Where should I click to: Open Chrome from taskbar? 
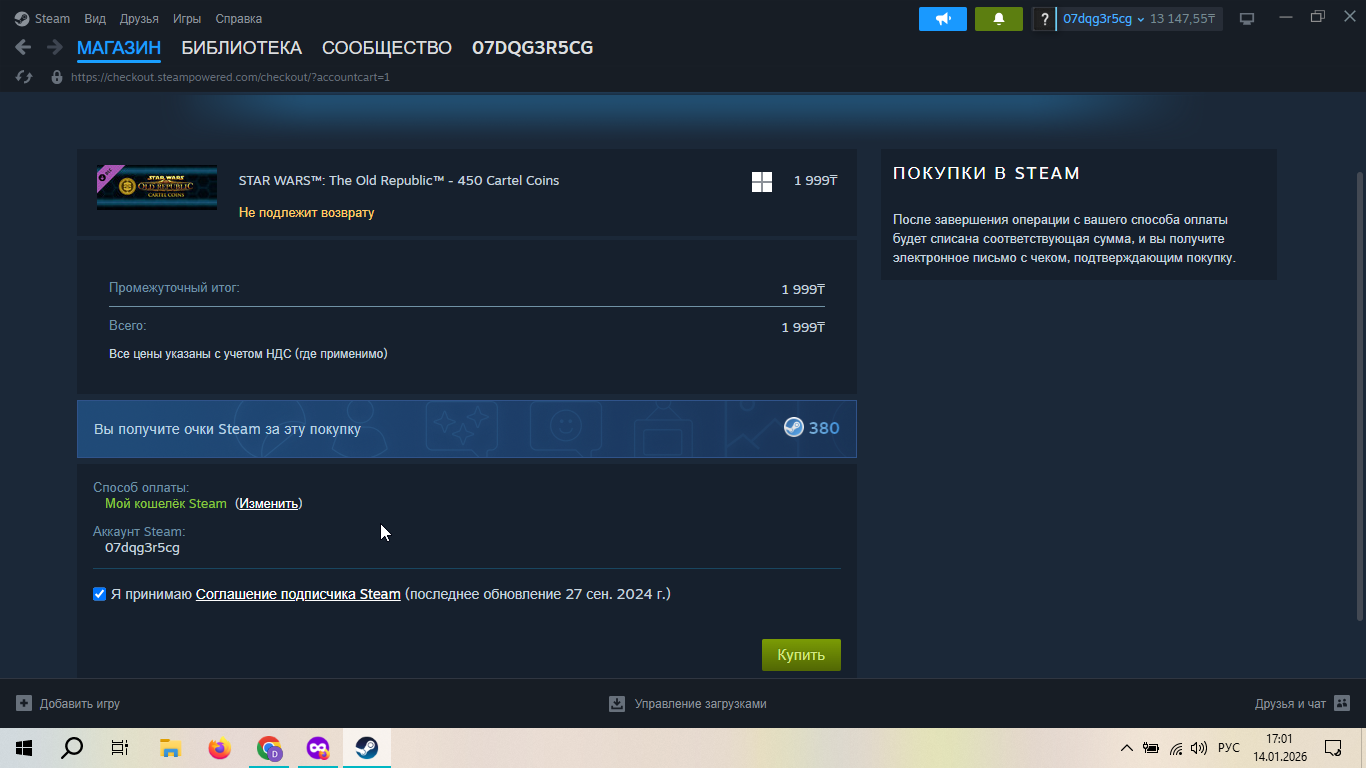tap(268, 748)
